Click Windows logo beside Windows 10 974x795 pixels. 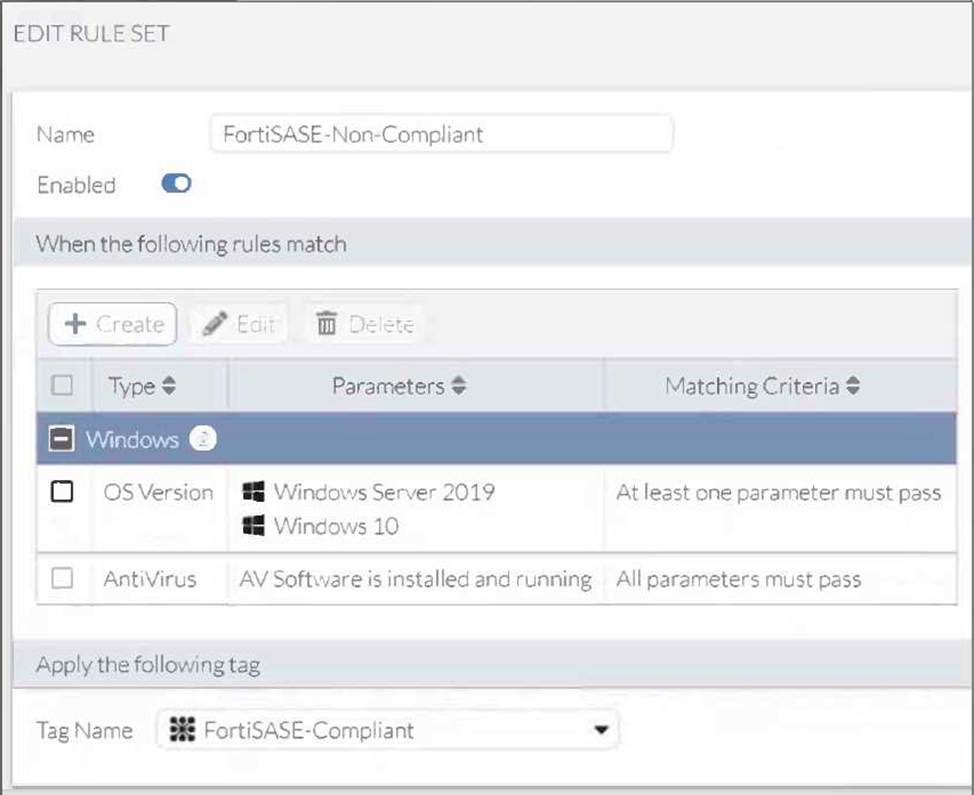coord(253,525)
